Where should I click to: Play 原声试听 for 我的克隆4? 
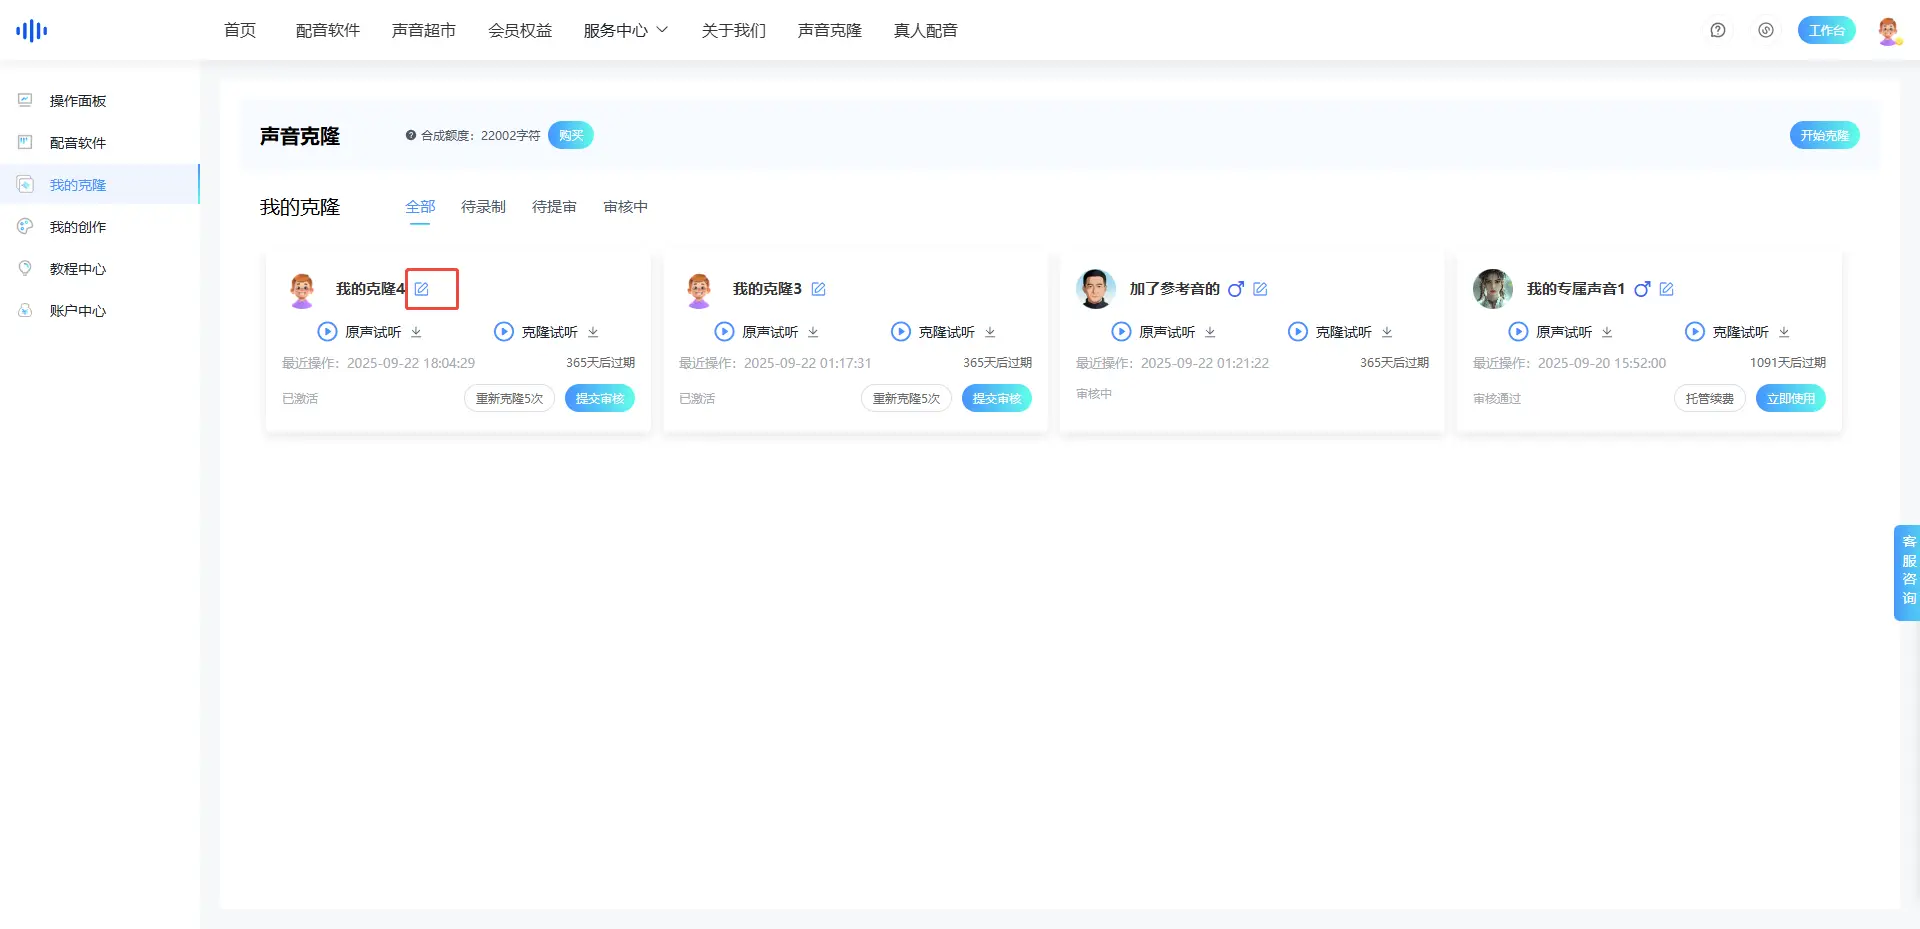(x=327, y=332)
